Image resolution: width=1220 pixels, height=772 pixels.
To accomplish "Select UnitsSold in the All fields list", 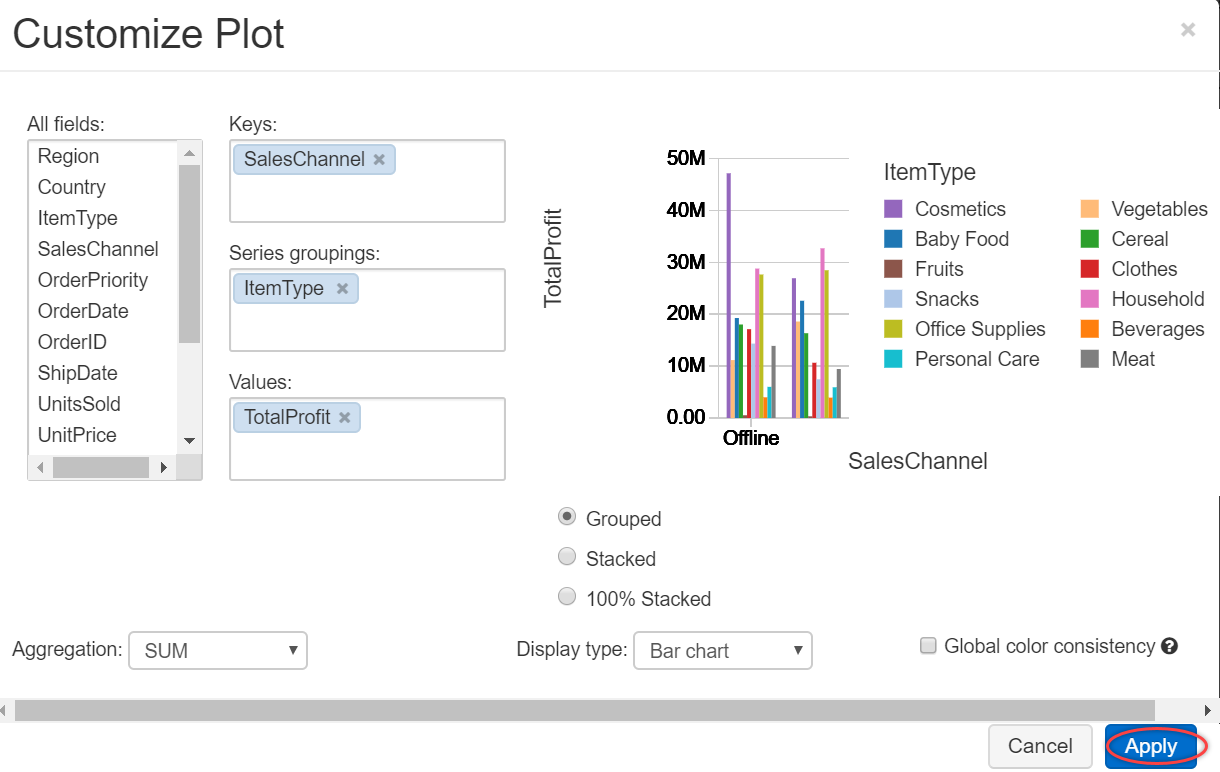I will (x=79, y=404).
